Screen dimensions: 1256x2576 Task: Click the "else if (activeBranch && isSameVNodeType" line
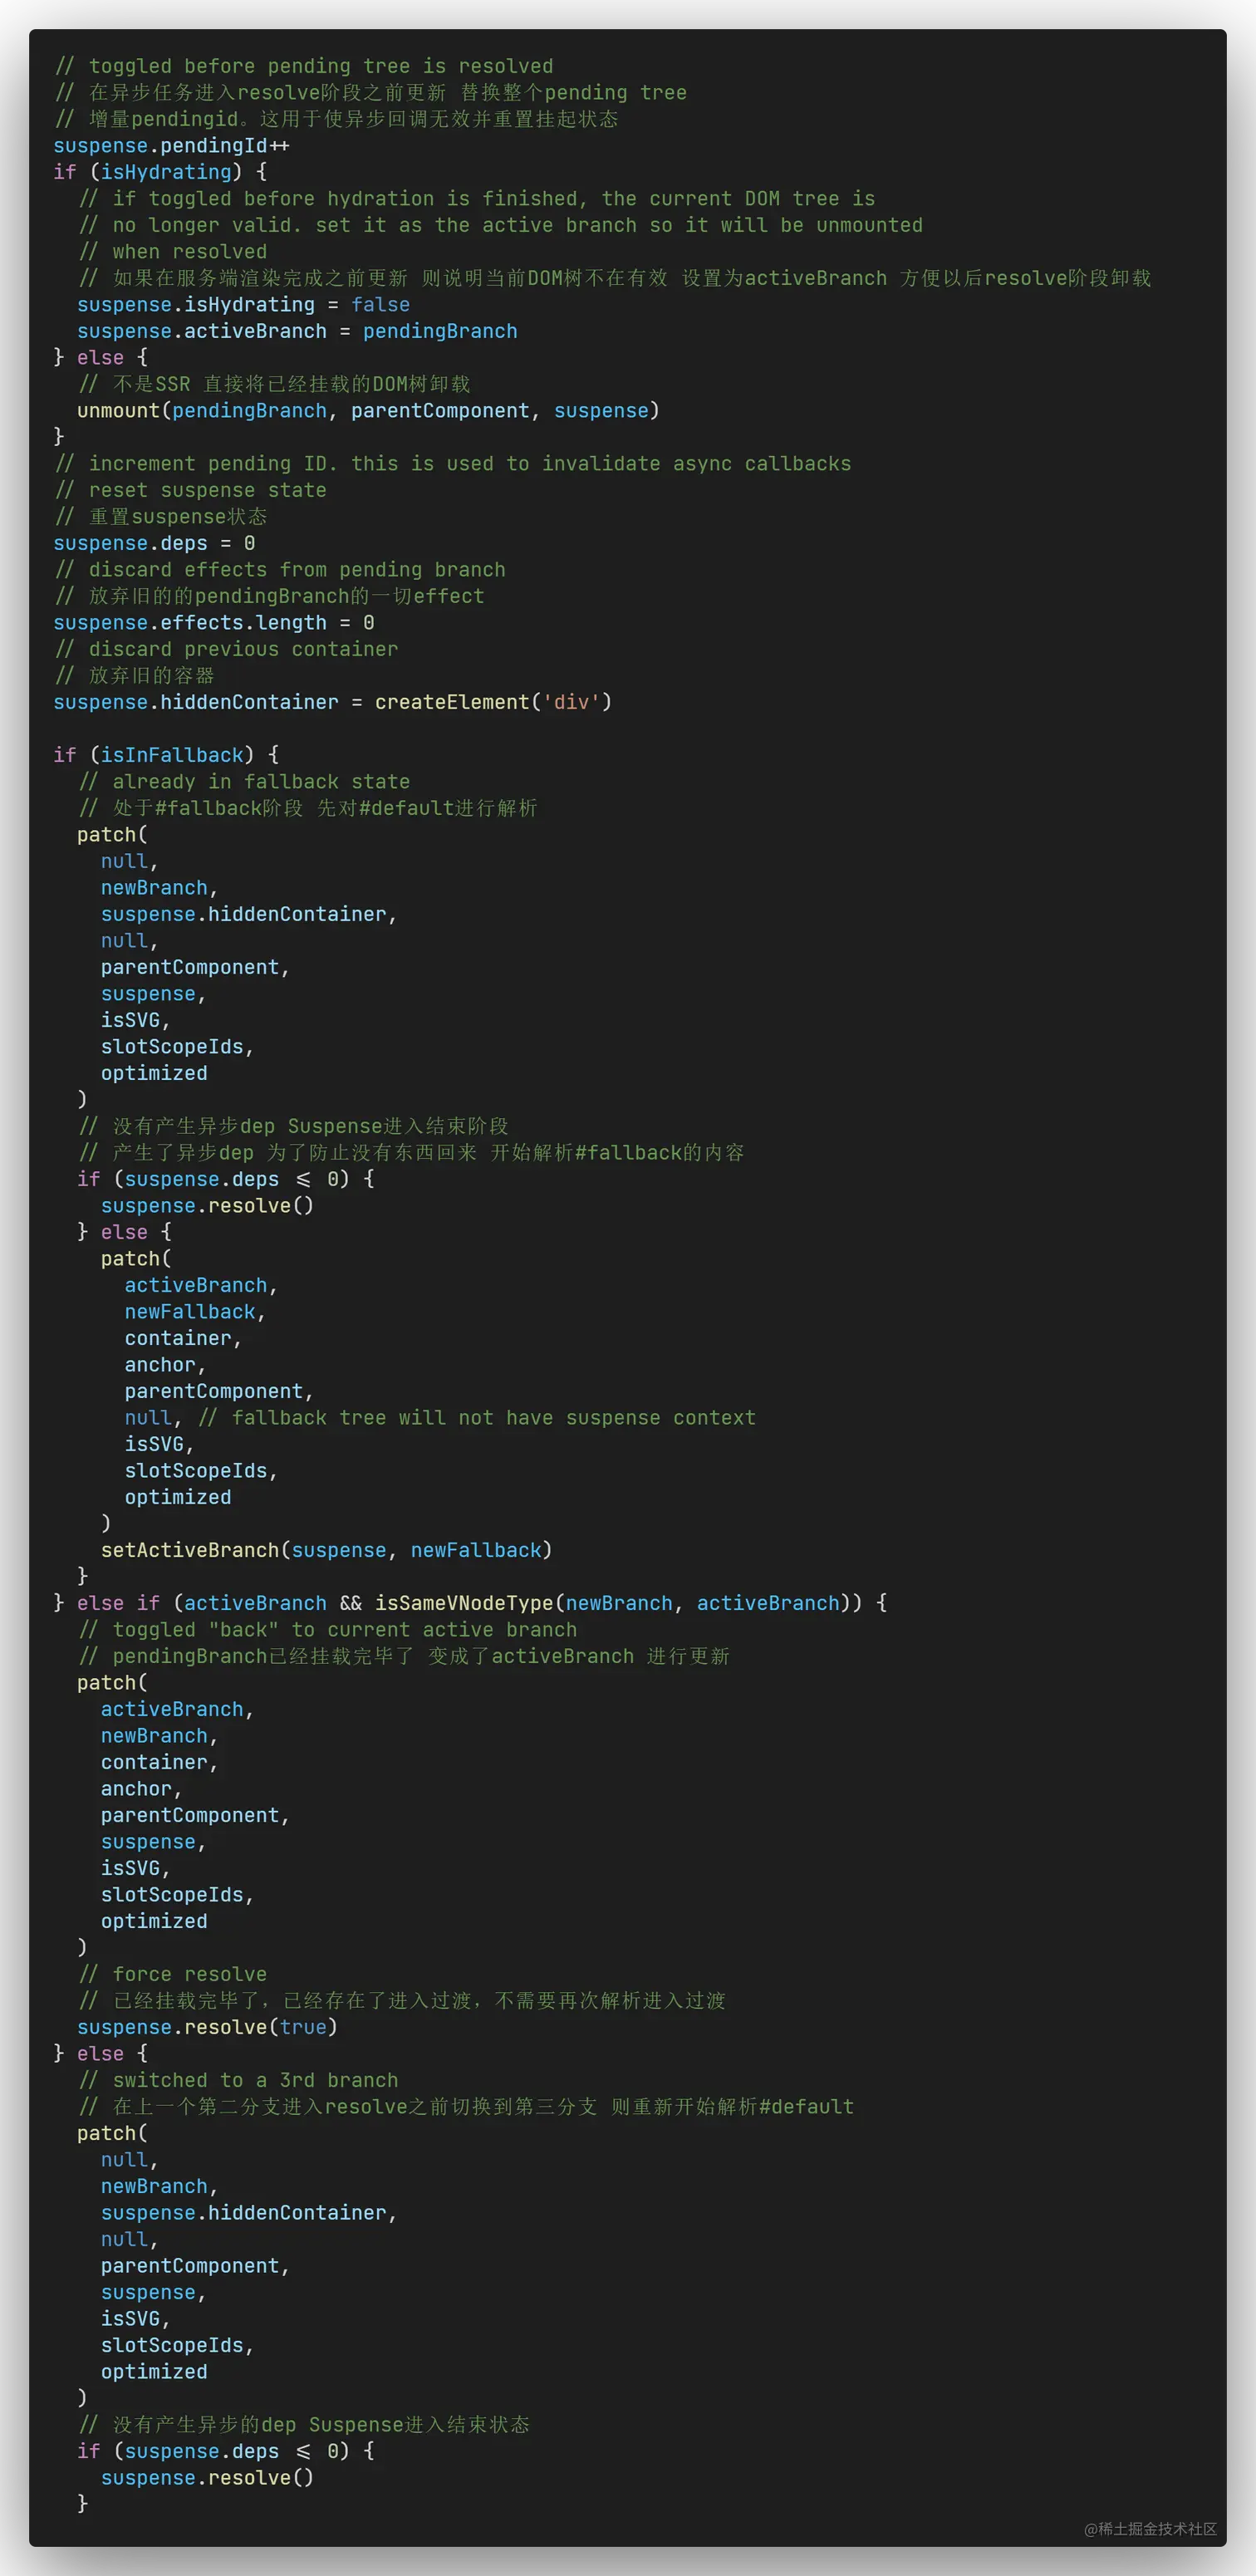[x=470, y=1603]
